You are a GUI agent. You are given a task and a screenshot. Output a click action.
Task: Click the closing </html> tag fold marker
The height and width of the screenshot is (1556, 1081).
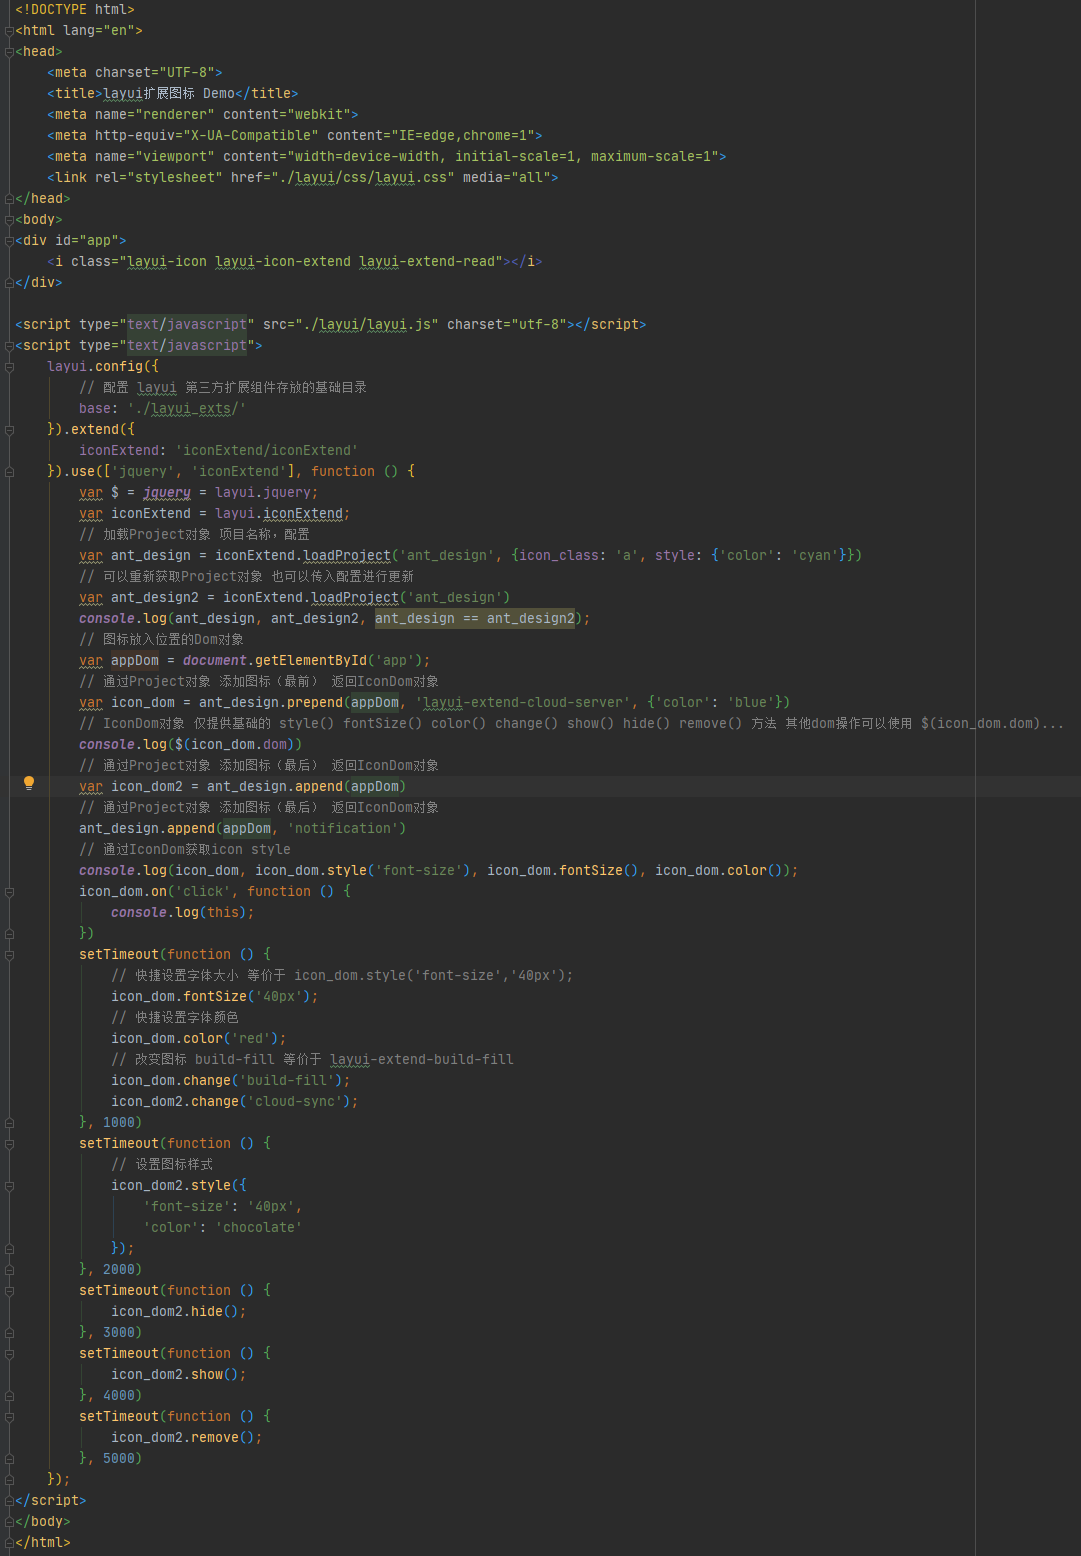(9, 1543)
